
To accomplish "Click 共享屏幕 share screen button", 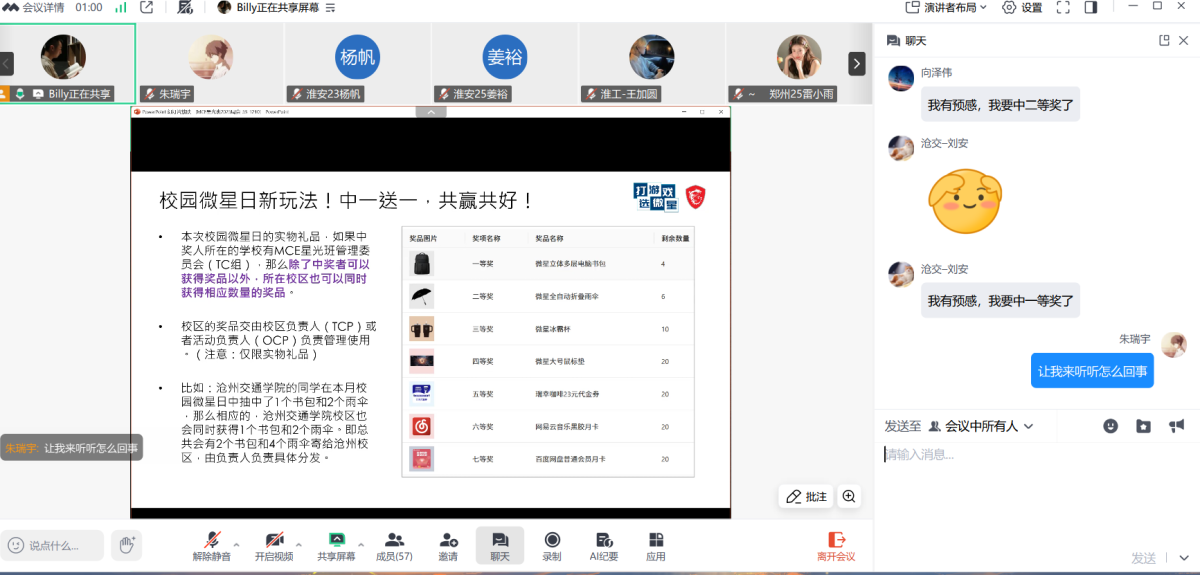I will [x=337, y=546].
